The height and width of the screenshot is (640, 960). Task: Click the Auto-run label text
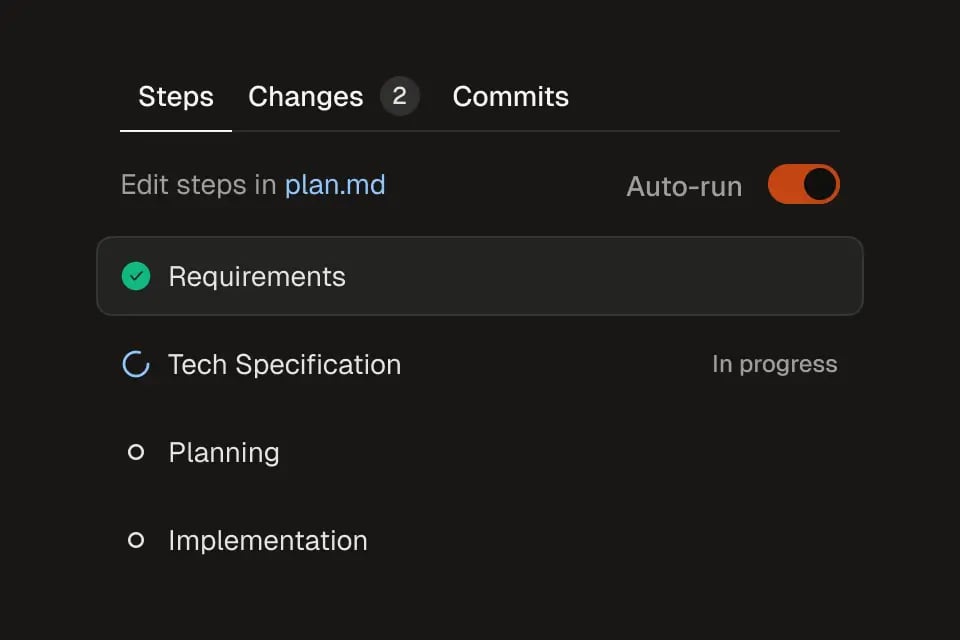[x=684, y=187]
